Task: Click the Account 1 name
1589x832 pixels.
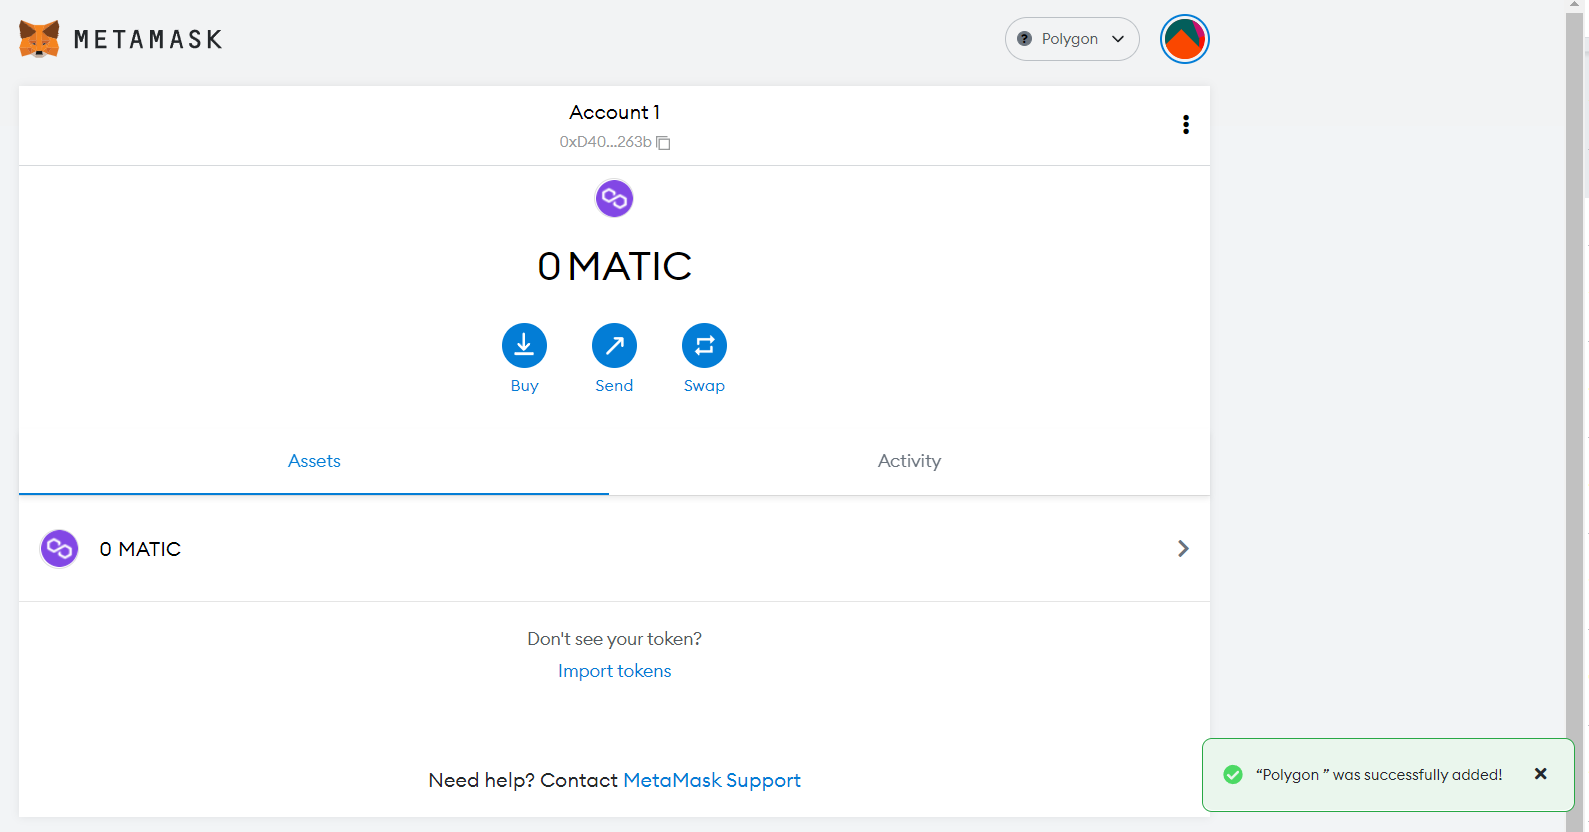Action: (614, 112)
